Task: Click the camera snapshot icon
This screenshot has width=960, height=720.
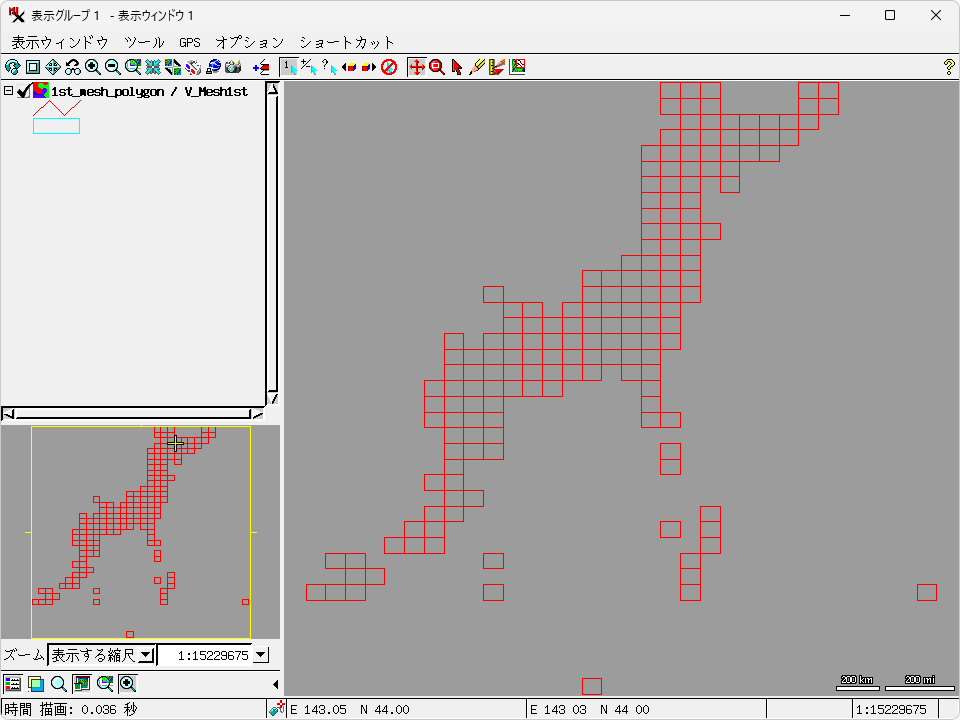Action: pos(233,67)
